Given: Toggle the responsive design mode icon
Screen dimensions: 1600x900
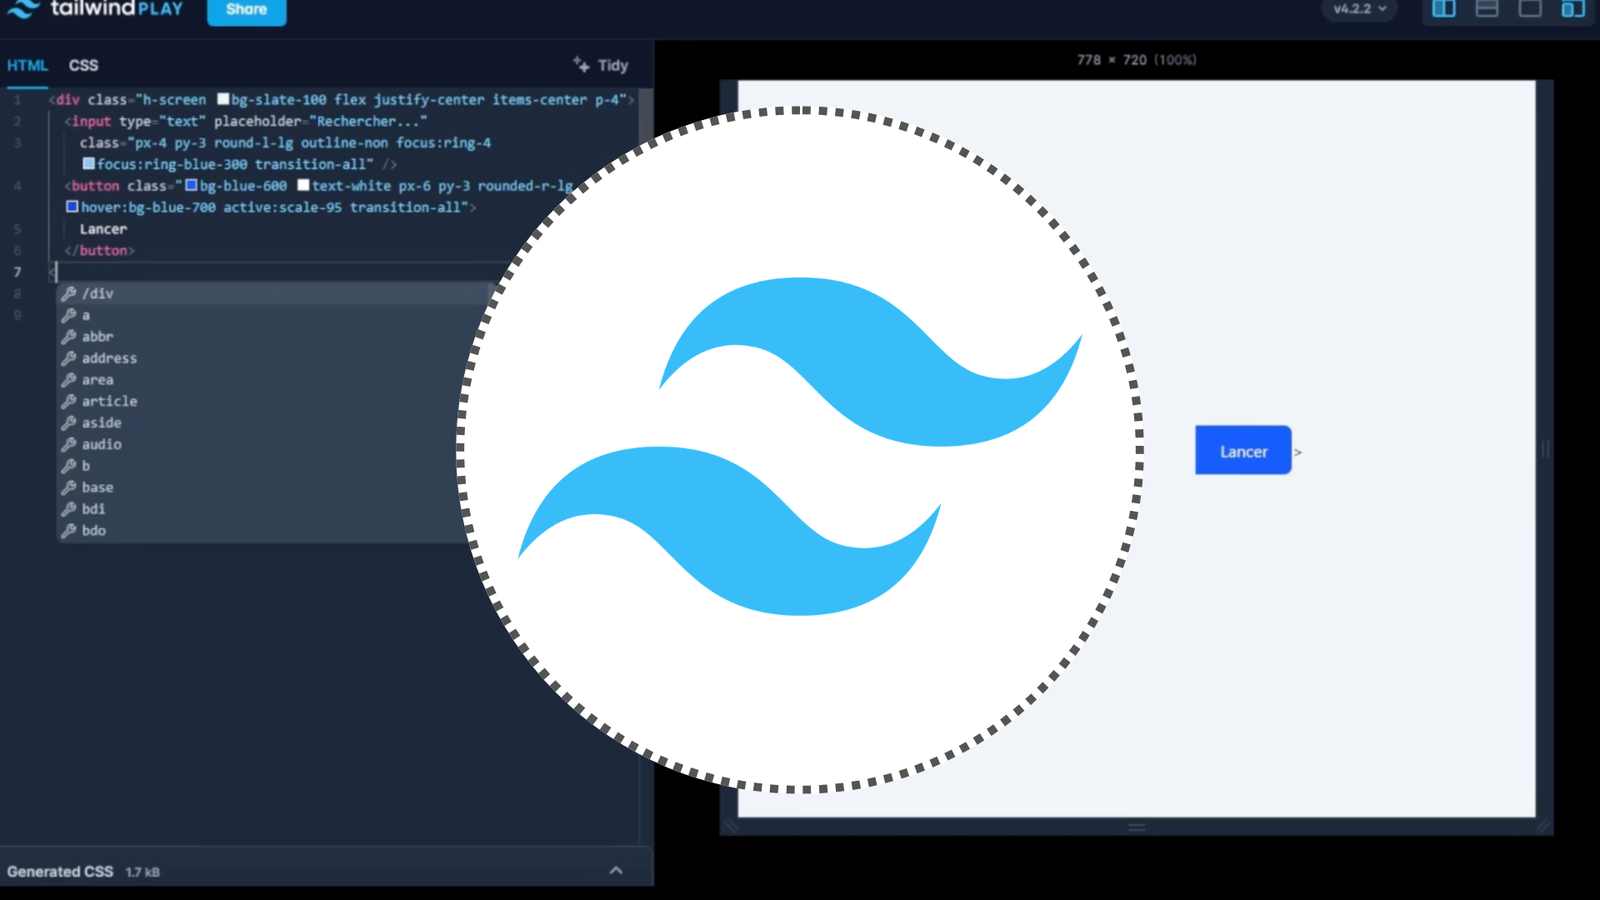Looking at the screenshot, I should (x=1573, y=9).
